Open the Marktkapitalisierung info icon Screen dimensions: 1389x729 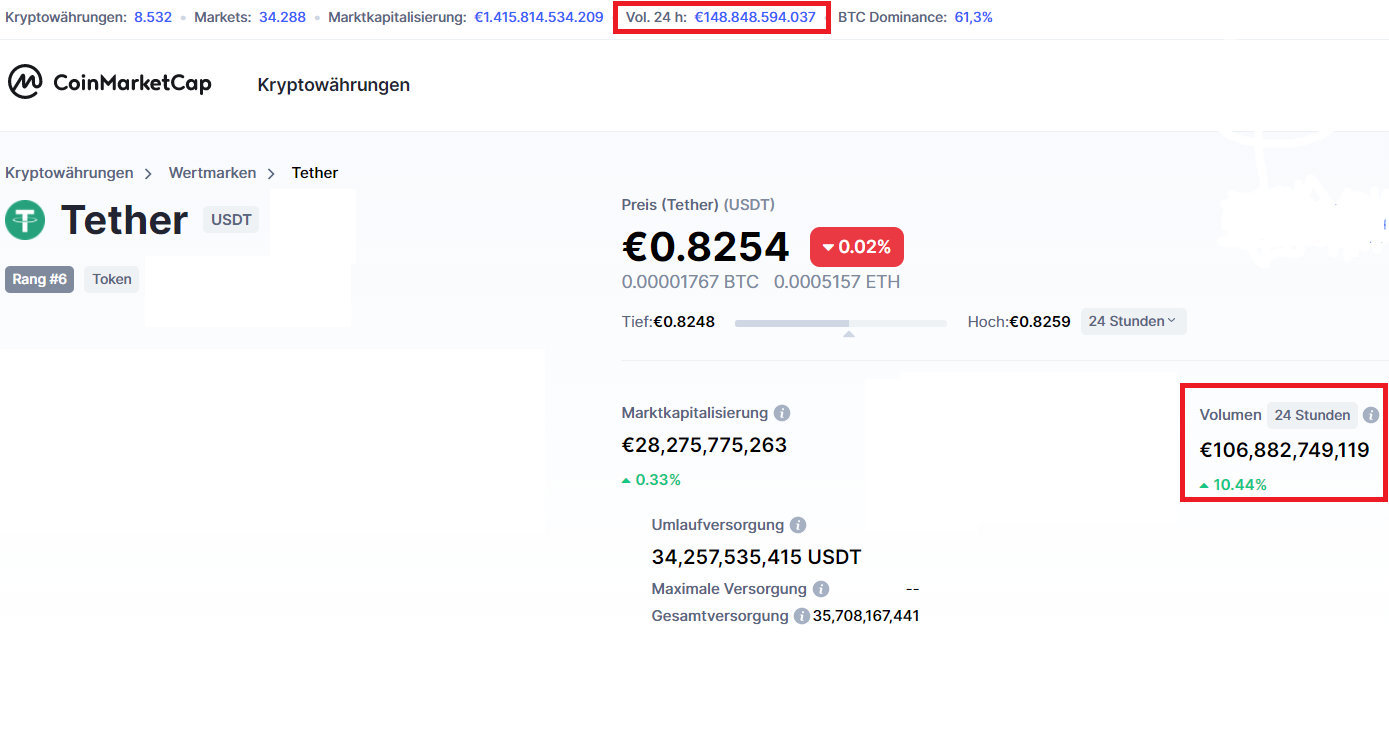(x=781, y=413)
